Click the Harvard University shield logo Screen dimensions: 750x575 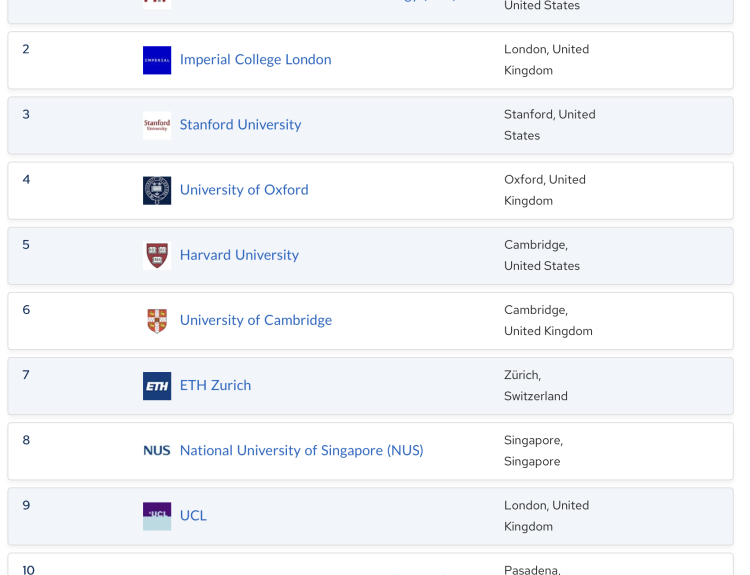click(x=157, y=255)
